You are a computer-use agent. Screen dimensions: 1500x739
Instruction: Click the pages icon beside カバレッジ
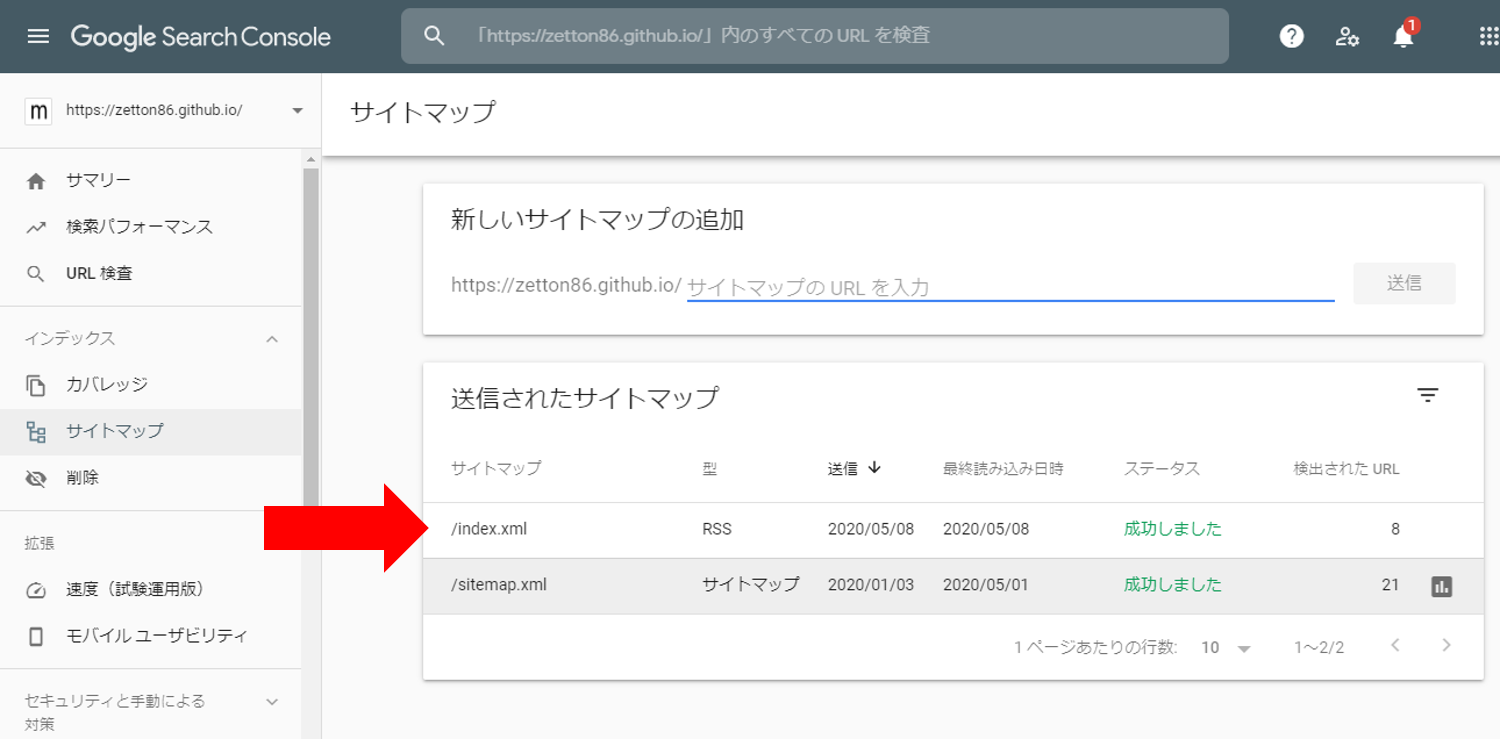click(x=36, y=385)
